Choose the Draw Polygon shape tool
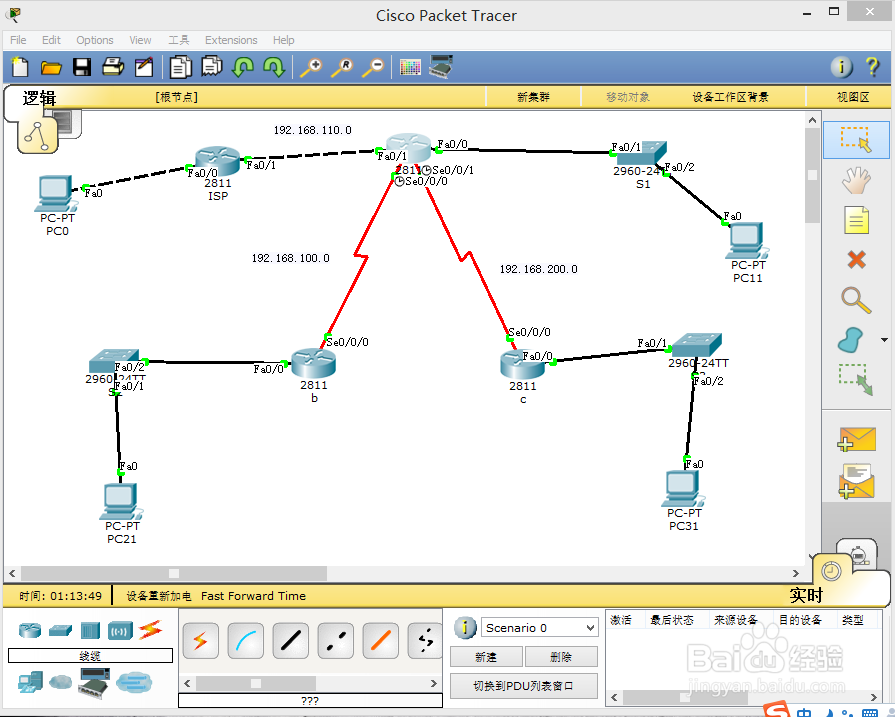The width and height of the screenshot is (895, 717). click(850, 340)
